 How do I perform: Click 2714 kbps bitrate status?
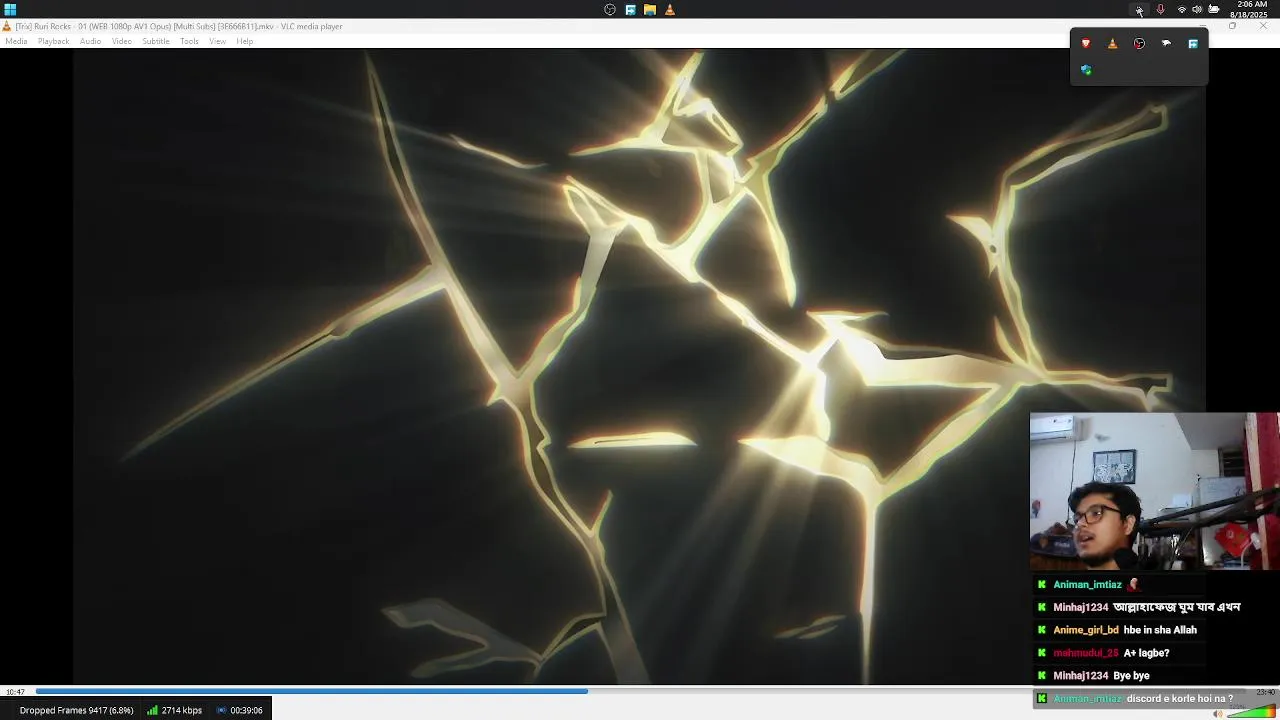tap(182, 710)
